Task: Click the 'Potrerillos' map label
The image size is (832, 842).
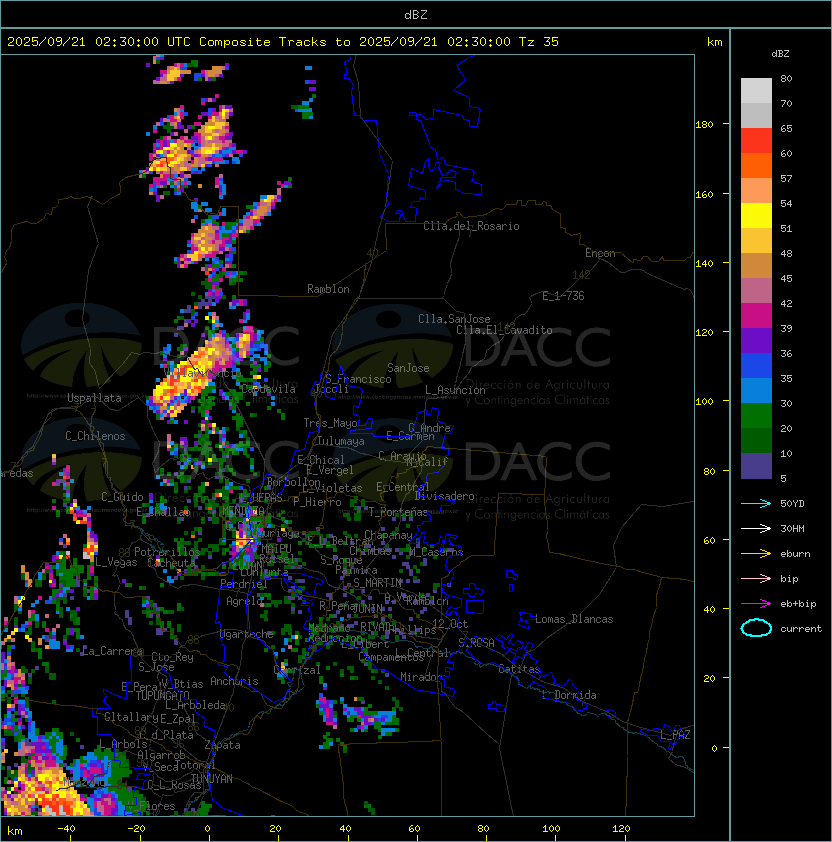Action: click(x=167, y=552)
